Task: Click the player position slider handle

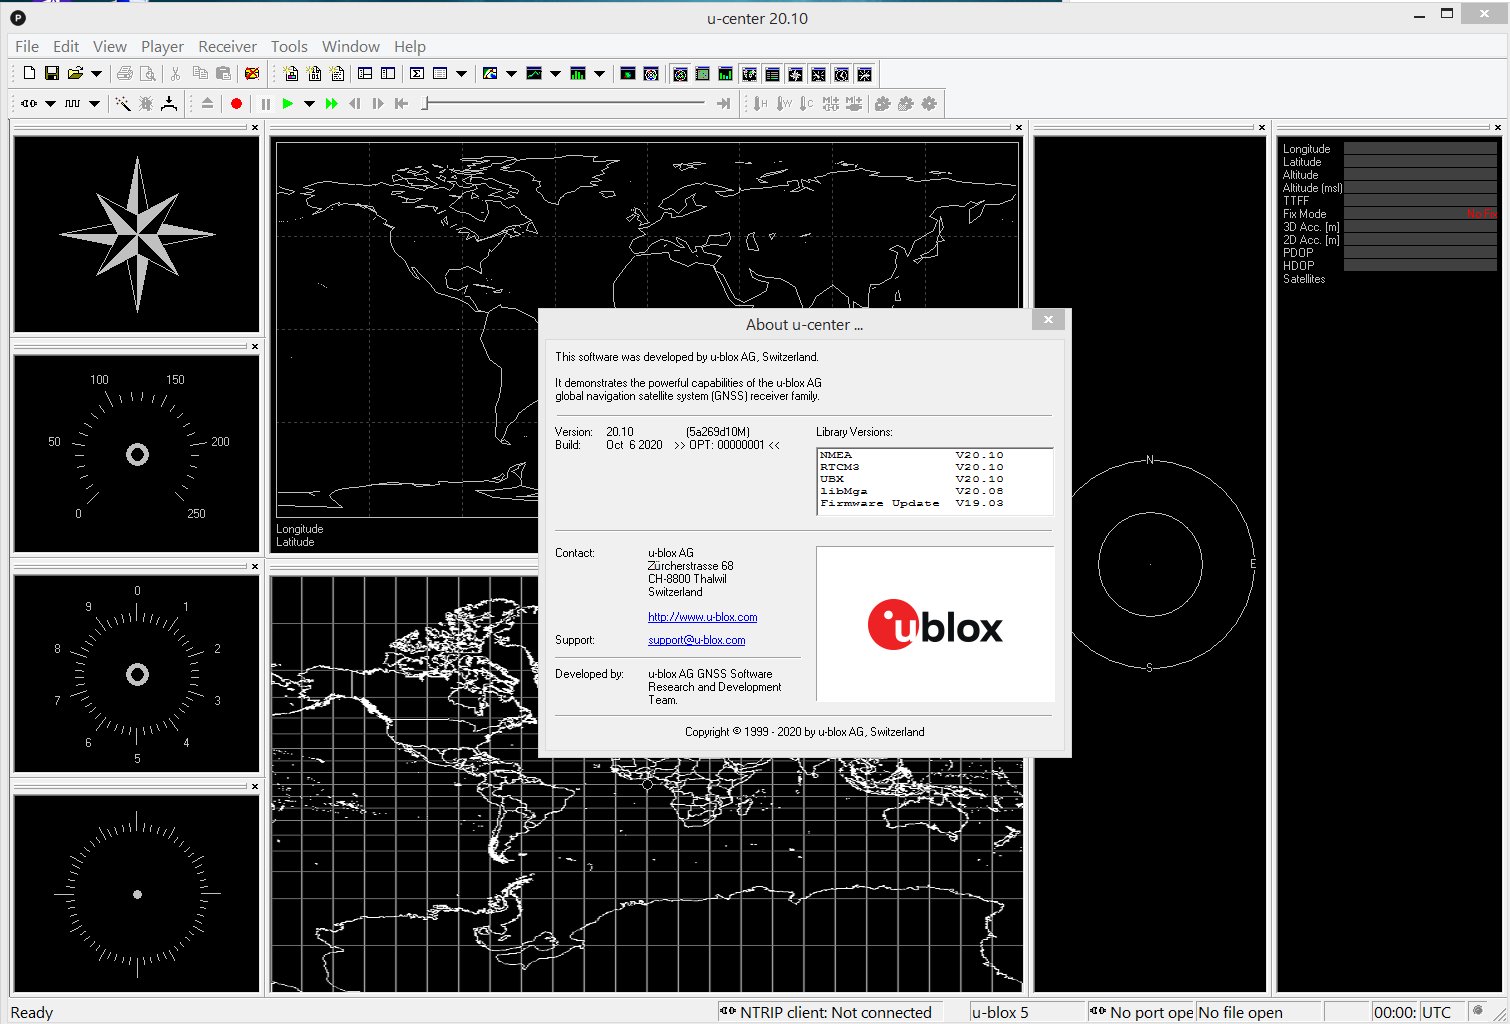Action: click(x=425, y=103)
